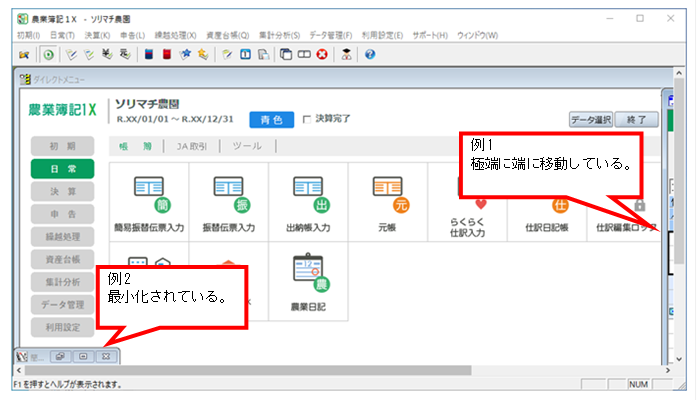Screen dimensions: 698x402
Task: Click the vertical scrollbar up arrow
Action: tap(679, 73)
